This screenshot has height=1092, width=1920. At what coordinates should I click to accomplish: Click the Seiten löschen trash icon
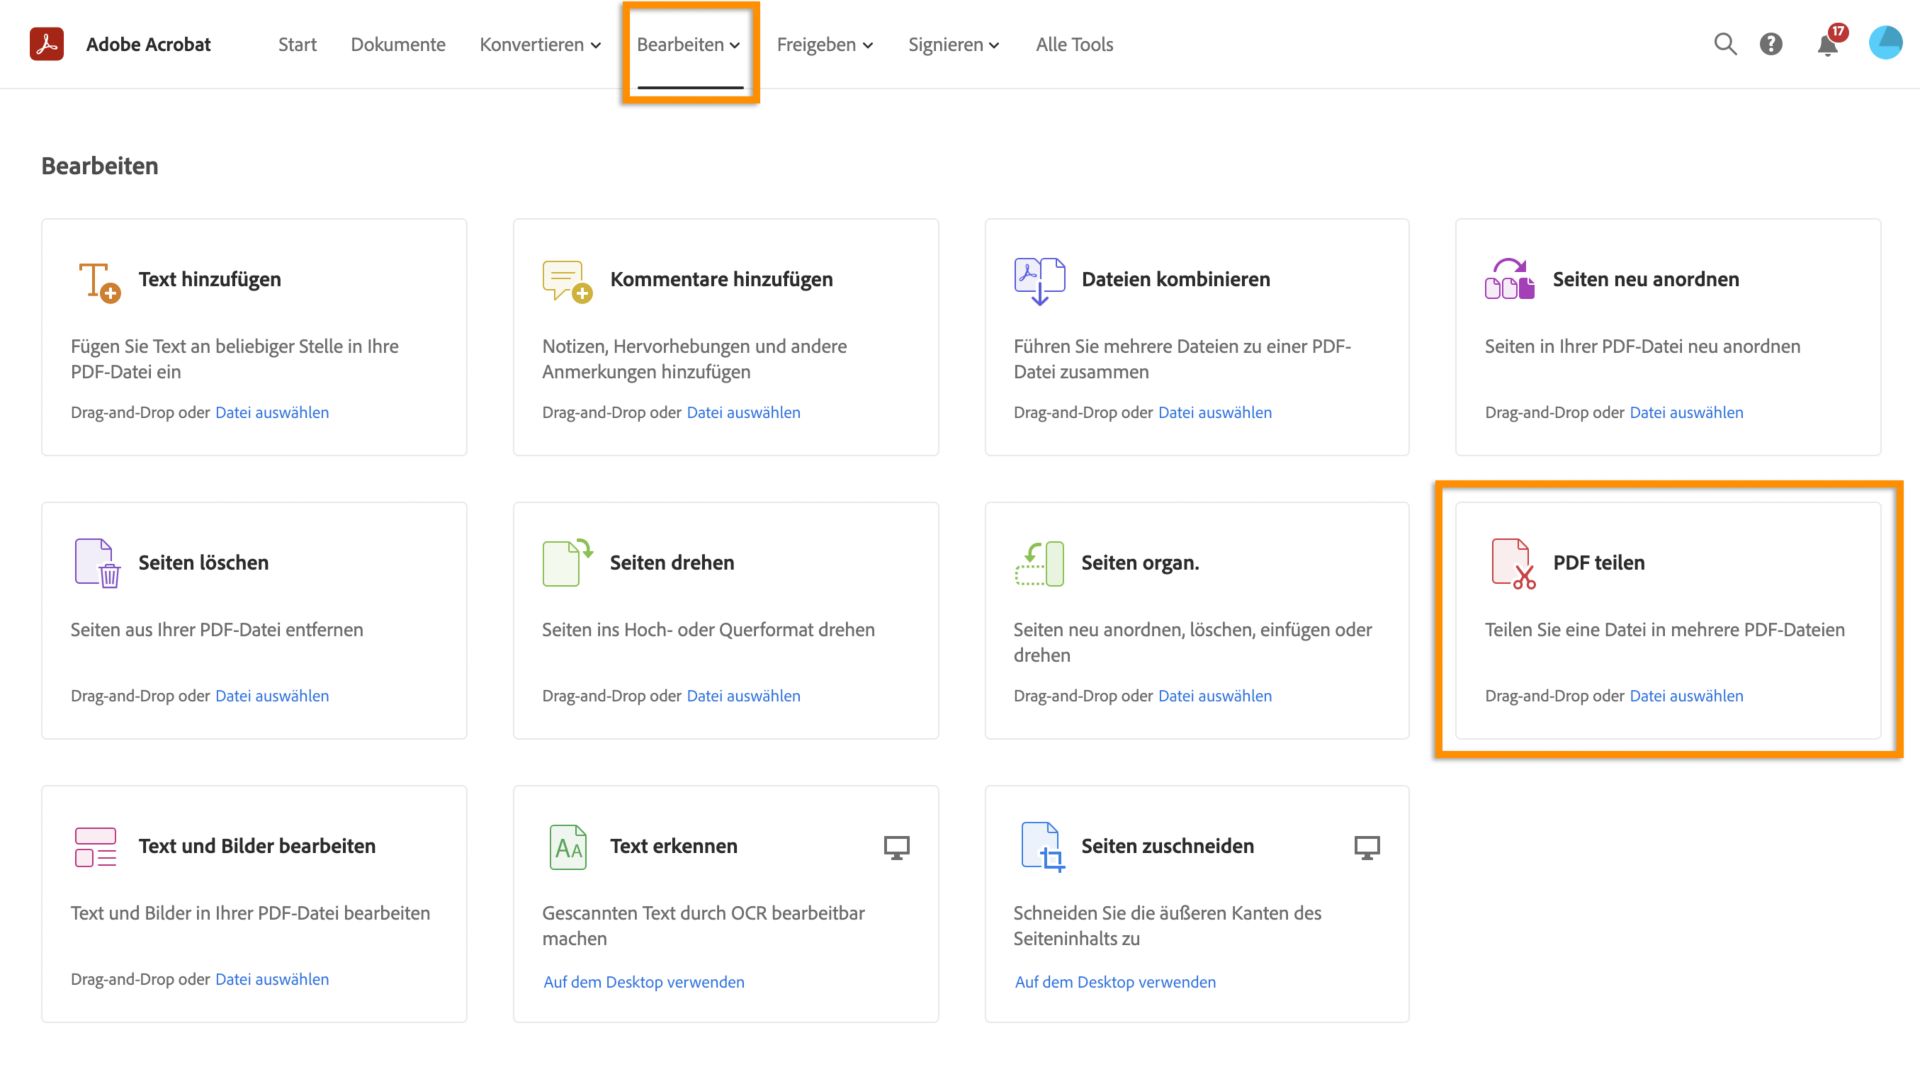(97, 563)
